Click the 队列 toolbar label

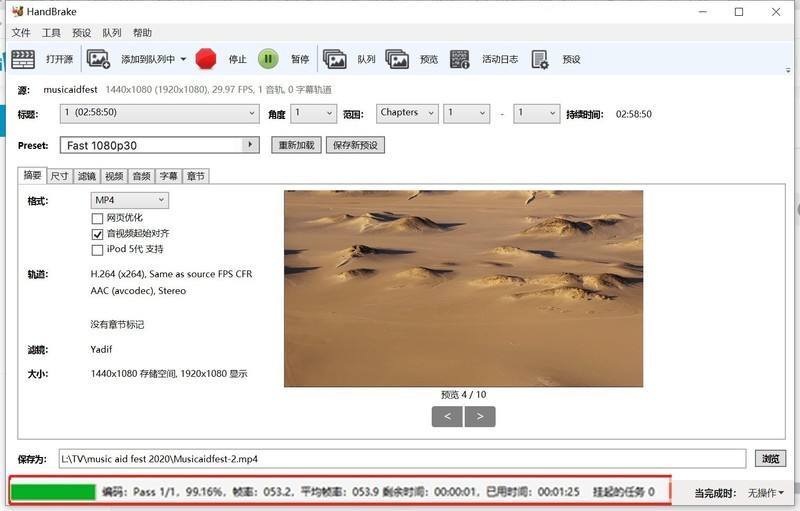(366, 59)
